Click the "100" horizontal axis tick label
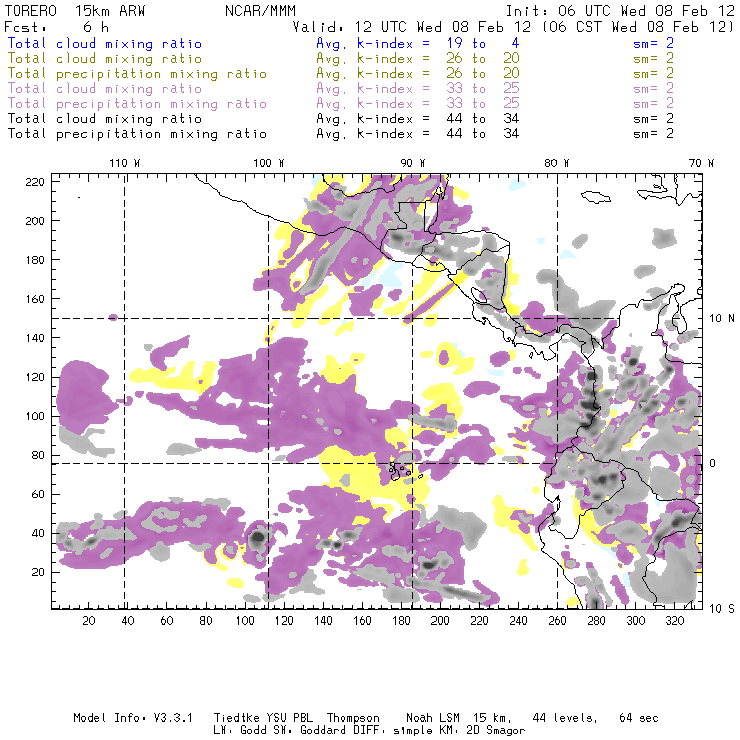Screen dimensions: 740x740 click(x=245, y=621)
